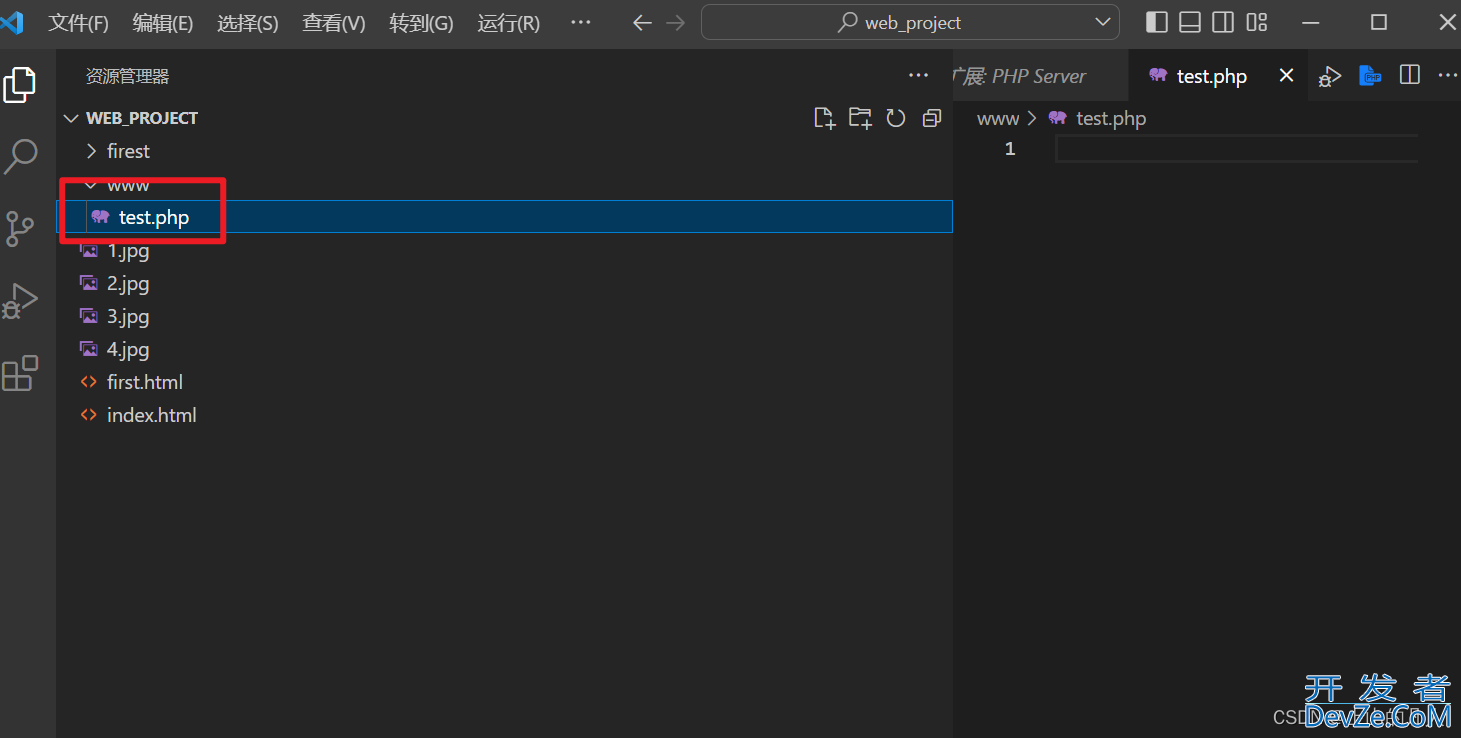Run or debug the PHP file
Image resolution: width=1461 pixels, height=738 pixels.
pos(1329,76)
